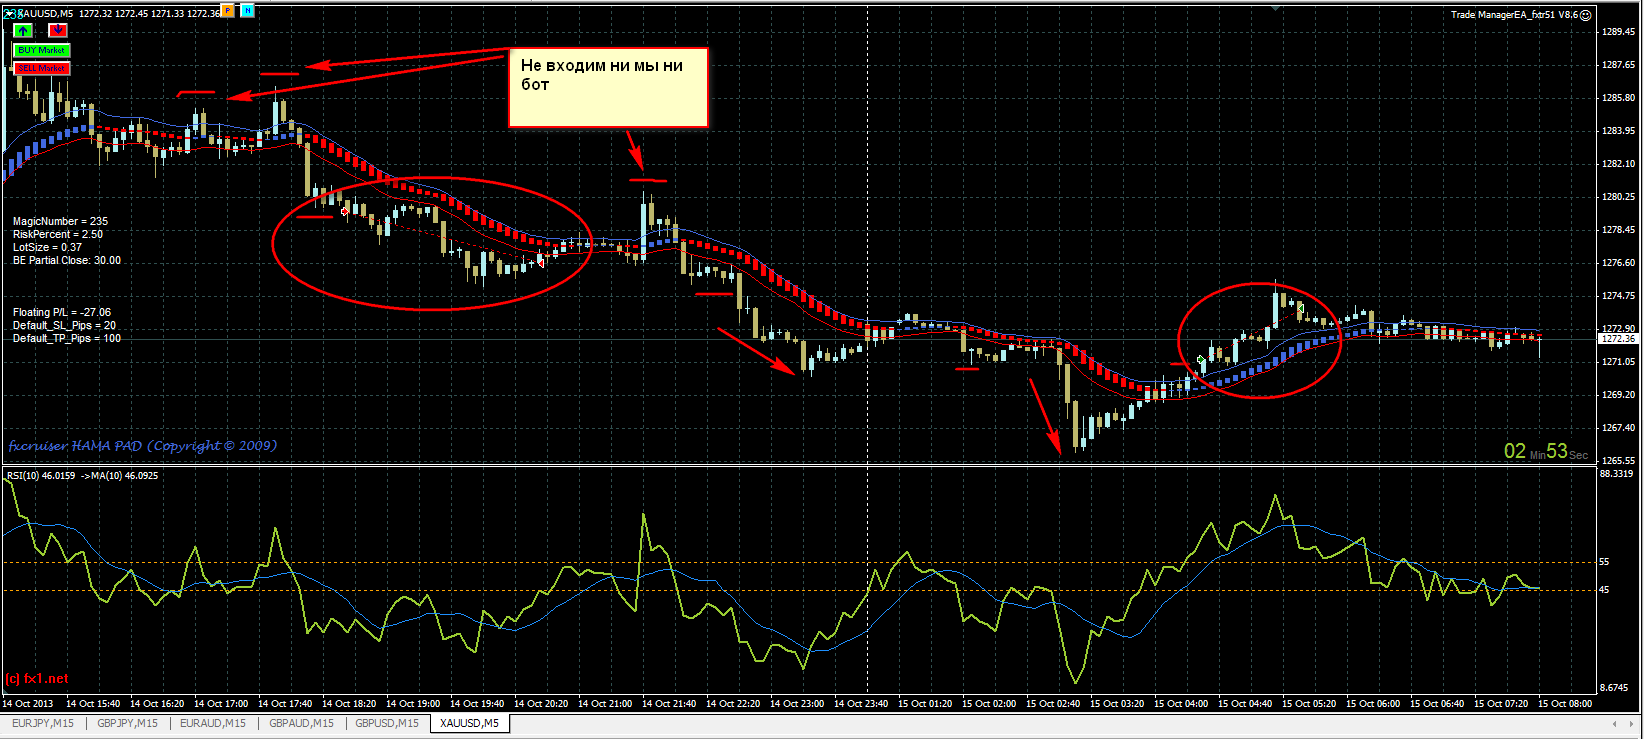Image resolution: width=1644 pixels, height=739 pixels.
Task: Click the RiskPercent = 2.50 text
Action: (x=58, y=234)
